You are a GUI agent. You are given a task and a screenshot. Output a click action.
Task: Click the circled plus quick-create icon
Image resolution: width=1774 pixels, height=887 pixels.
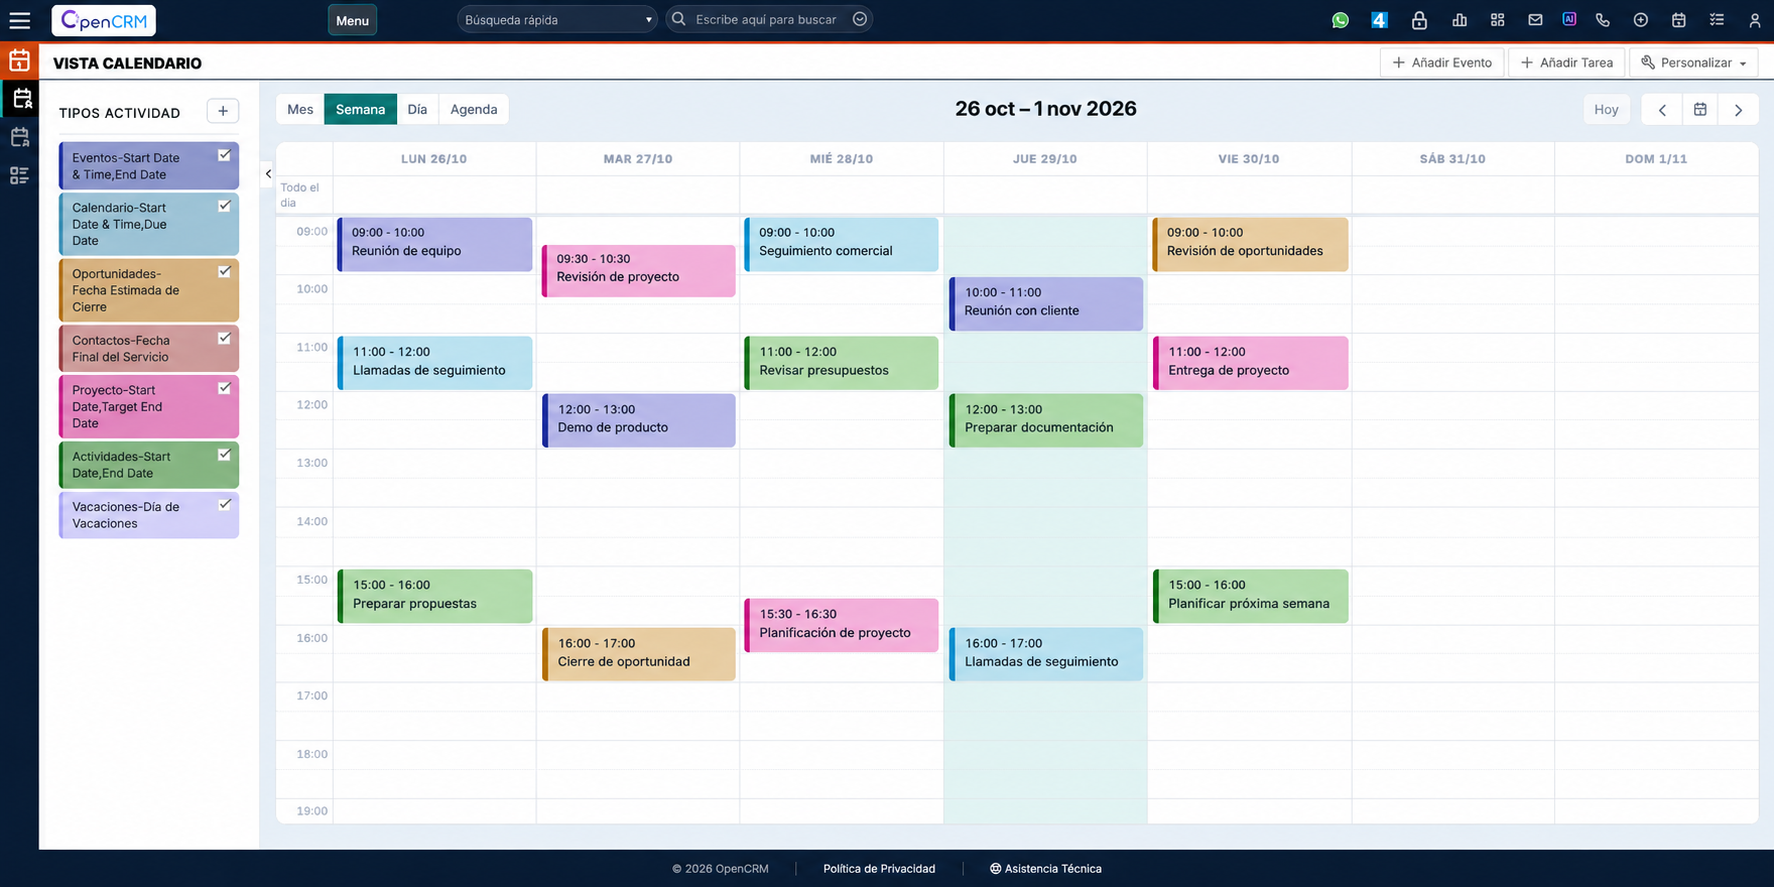click(x=1640, y=20)
